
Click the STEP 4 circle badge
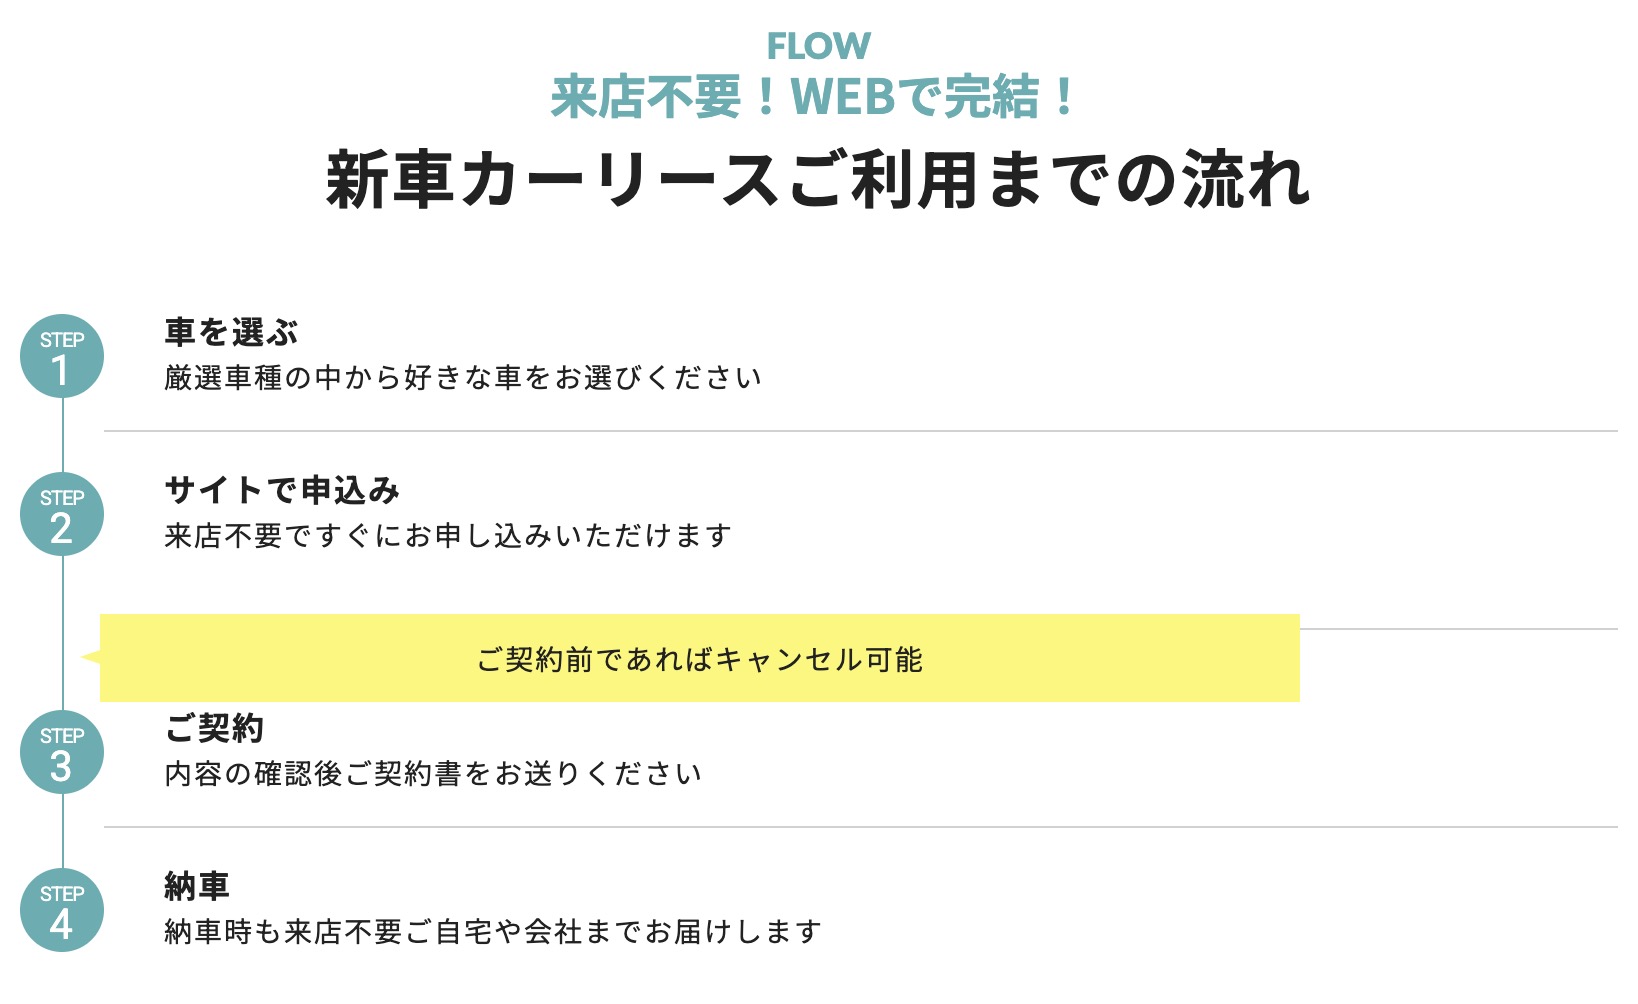point(62,910)
